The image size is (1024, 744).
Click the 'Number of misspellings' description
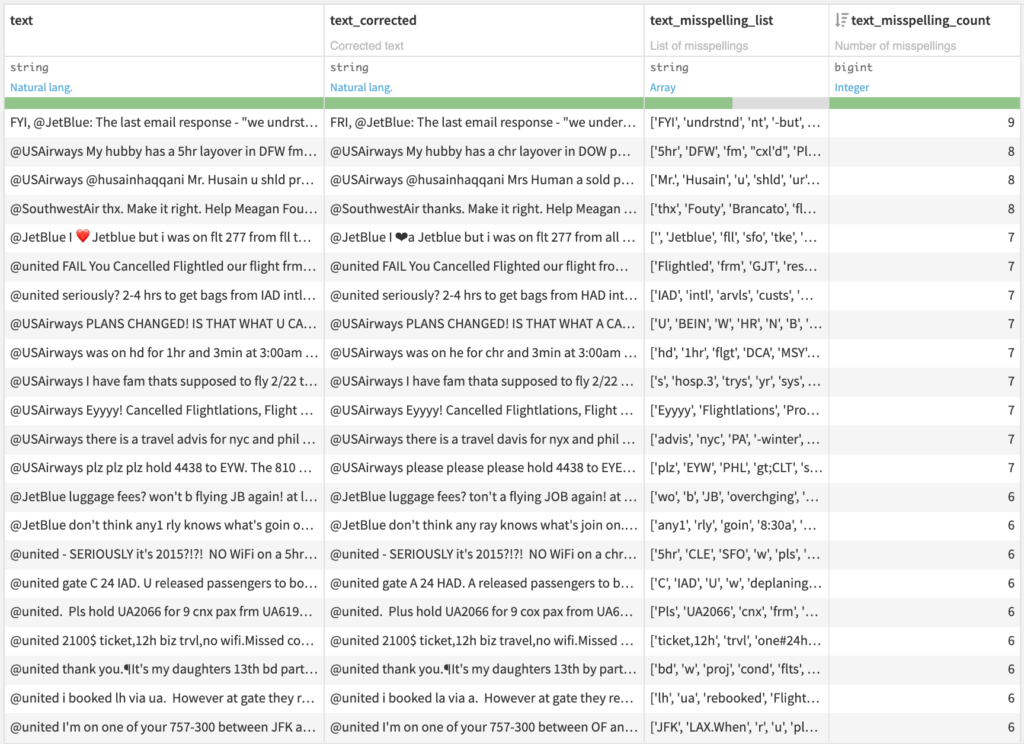coord(895,46)
